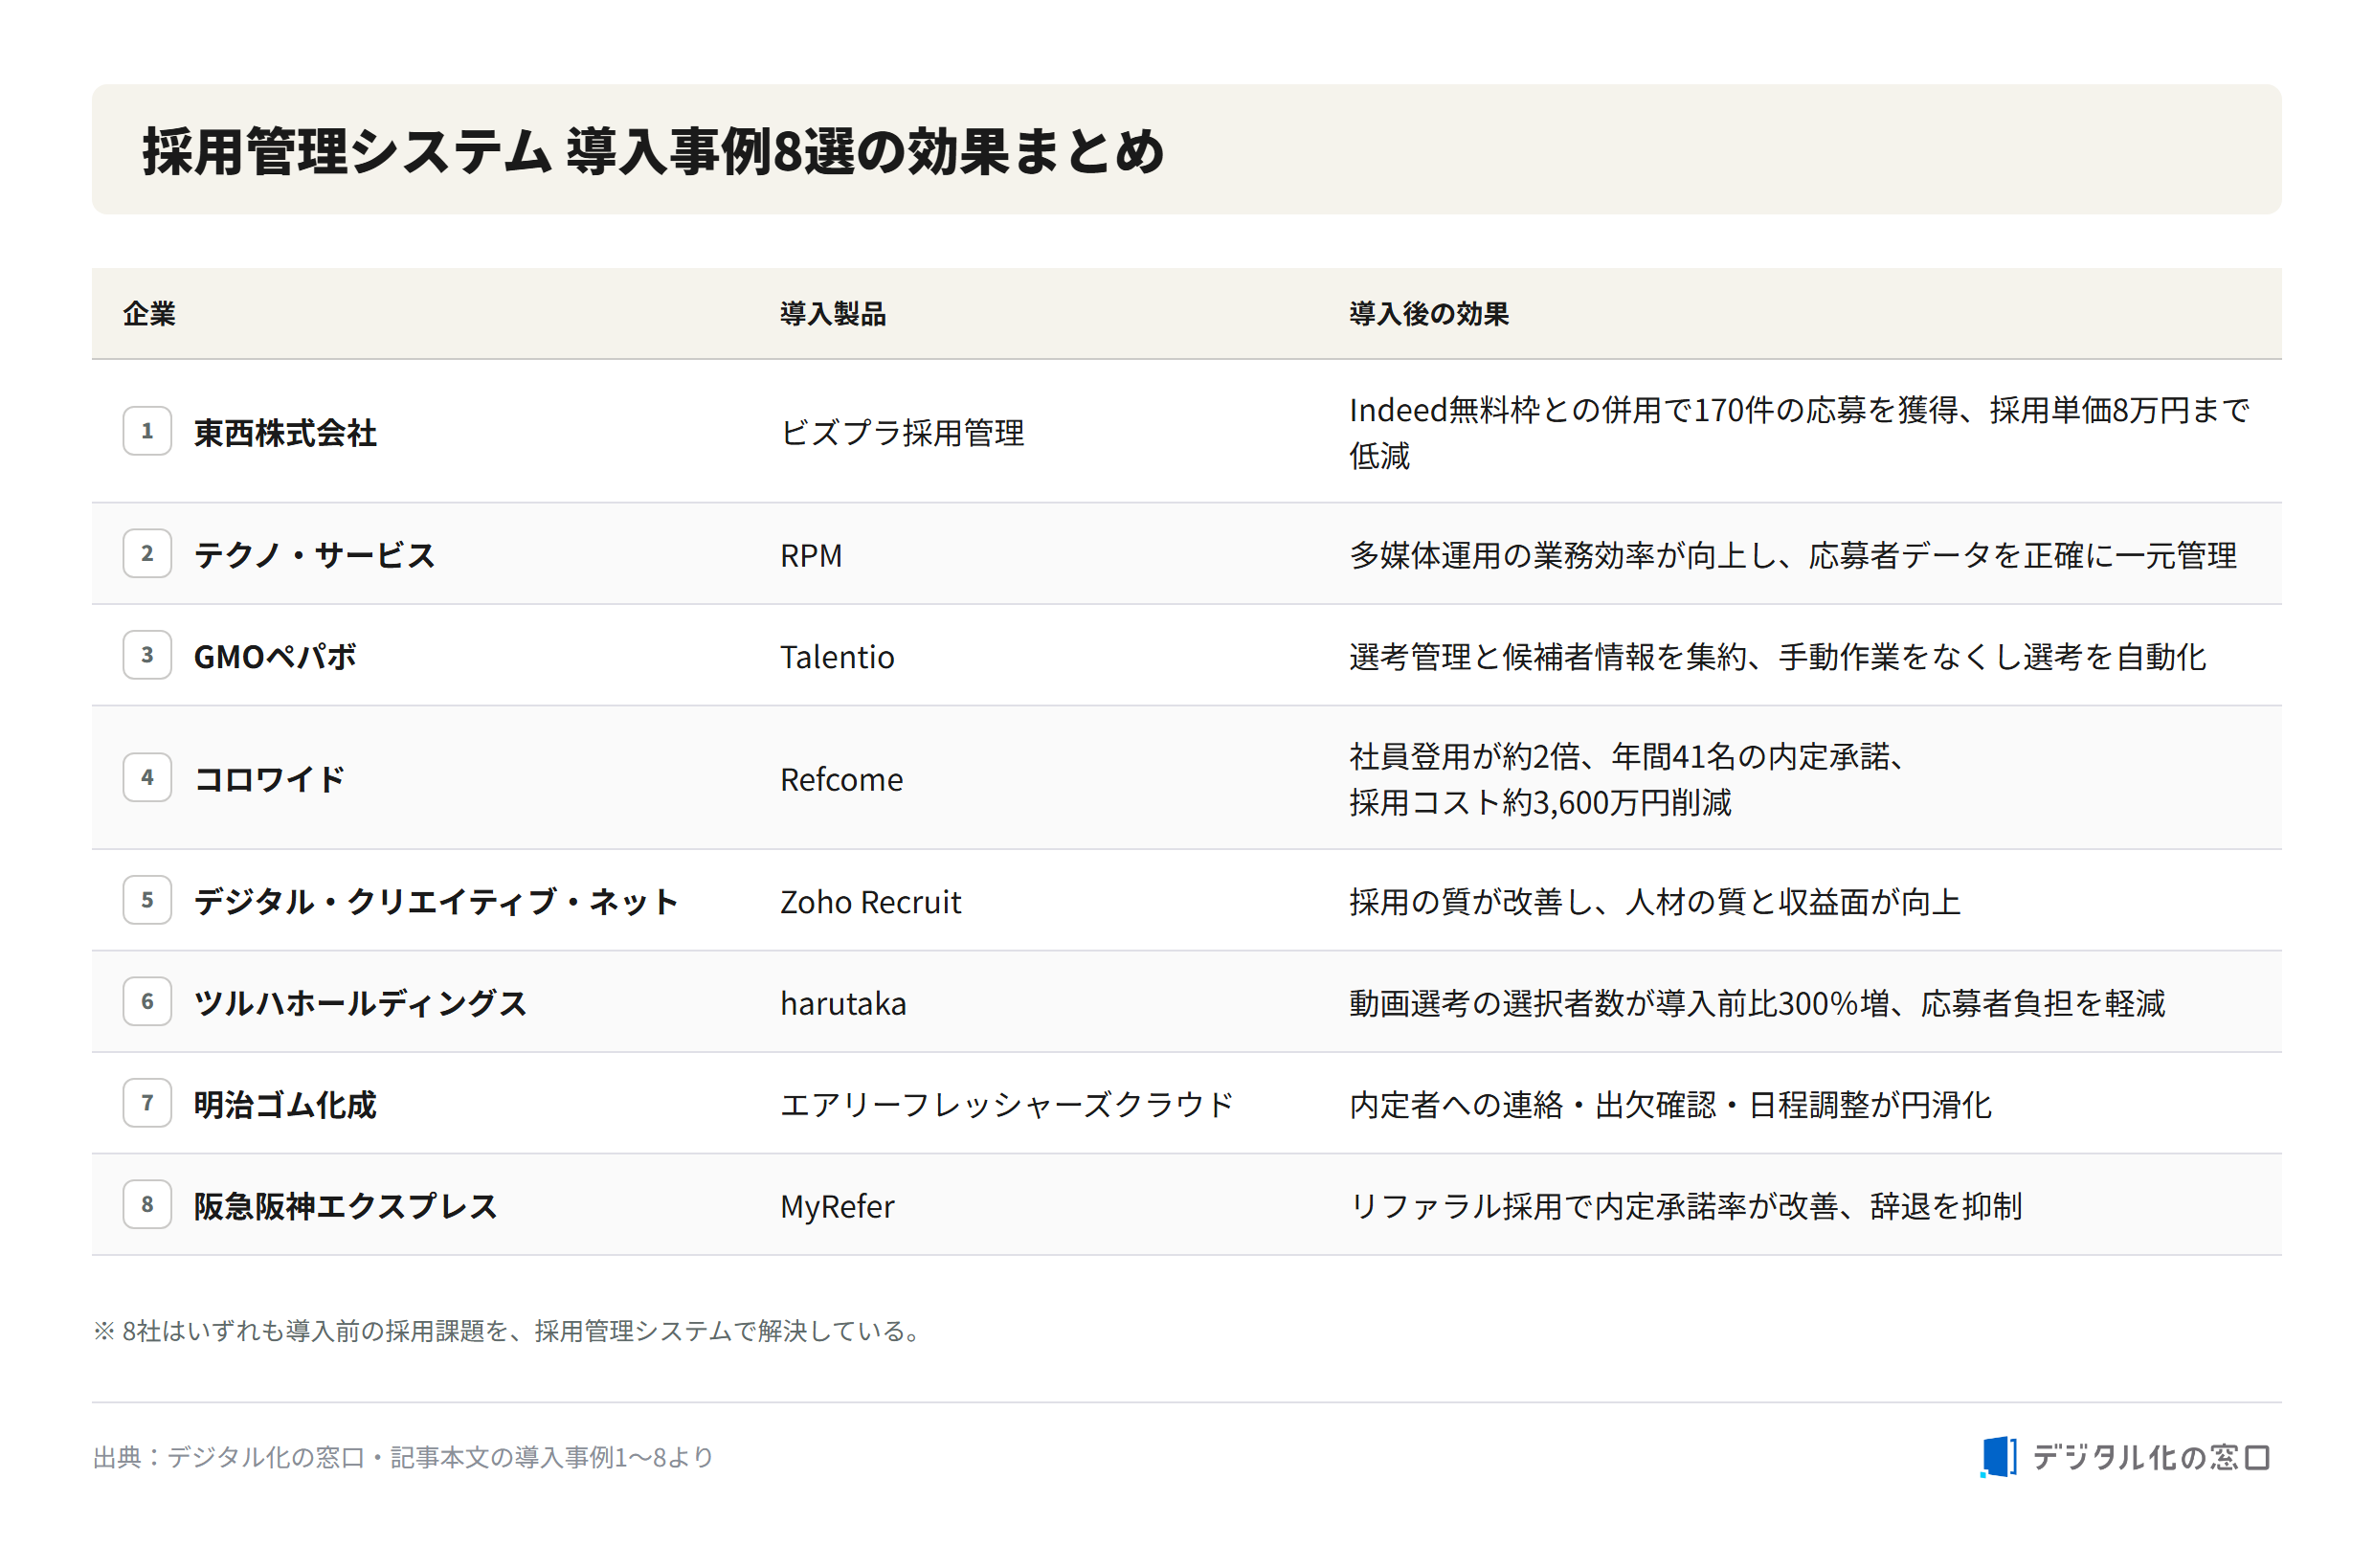The height and width of the screenshot is (1568, 2374).
Task: Select the number 2 badge beside テクノ・サービス
Action: (x=147, y=553)
